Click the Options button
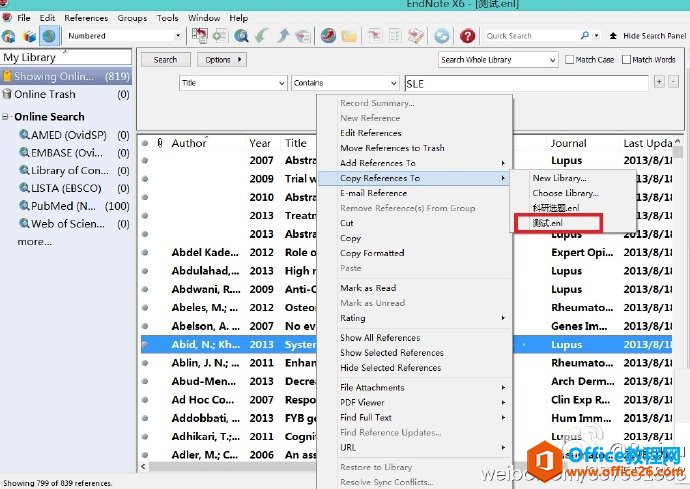690x489 pixels. point(221,59)
